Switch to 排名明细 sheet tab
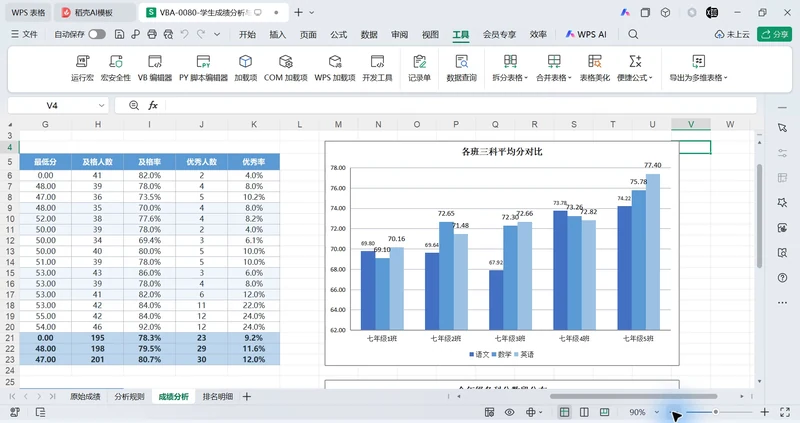 [218, 396]
